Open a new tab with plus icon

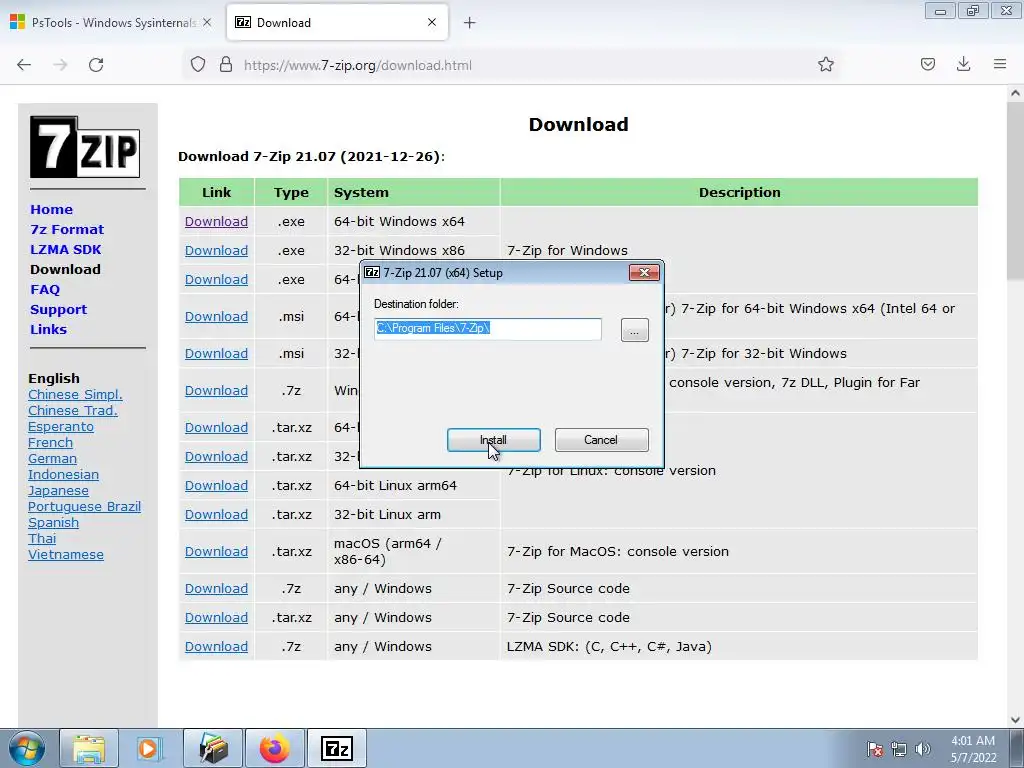[470, 23]
